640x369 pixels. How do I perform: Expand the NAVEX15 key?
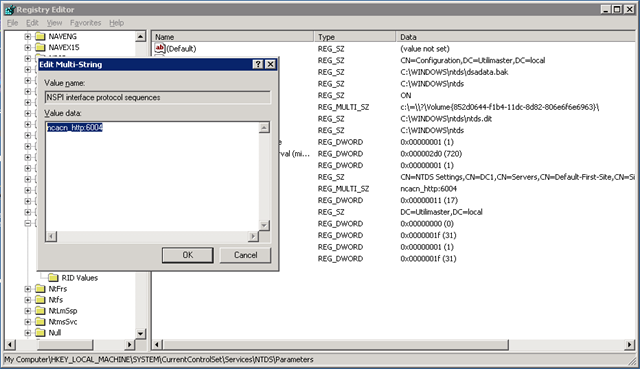click(27, 47)
